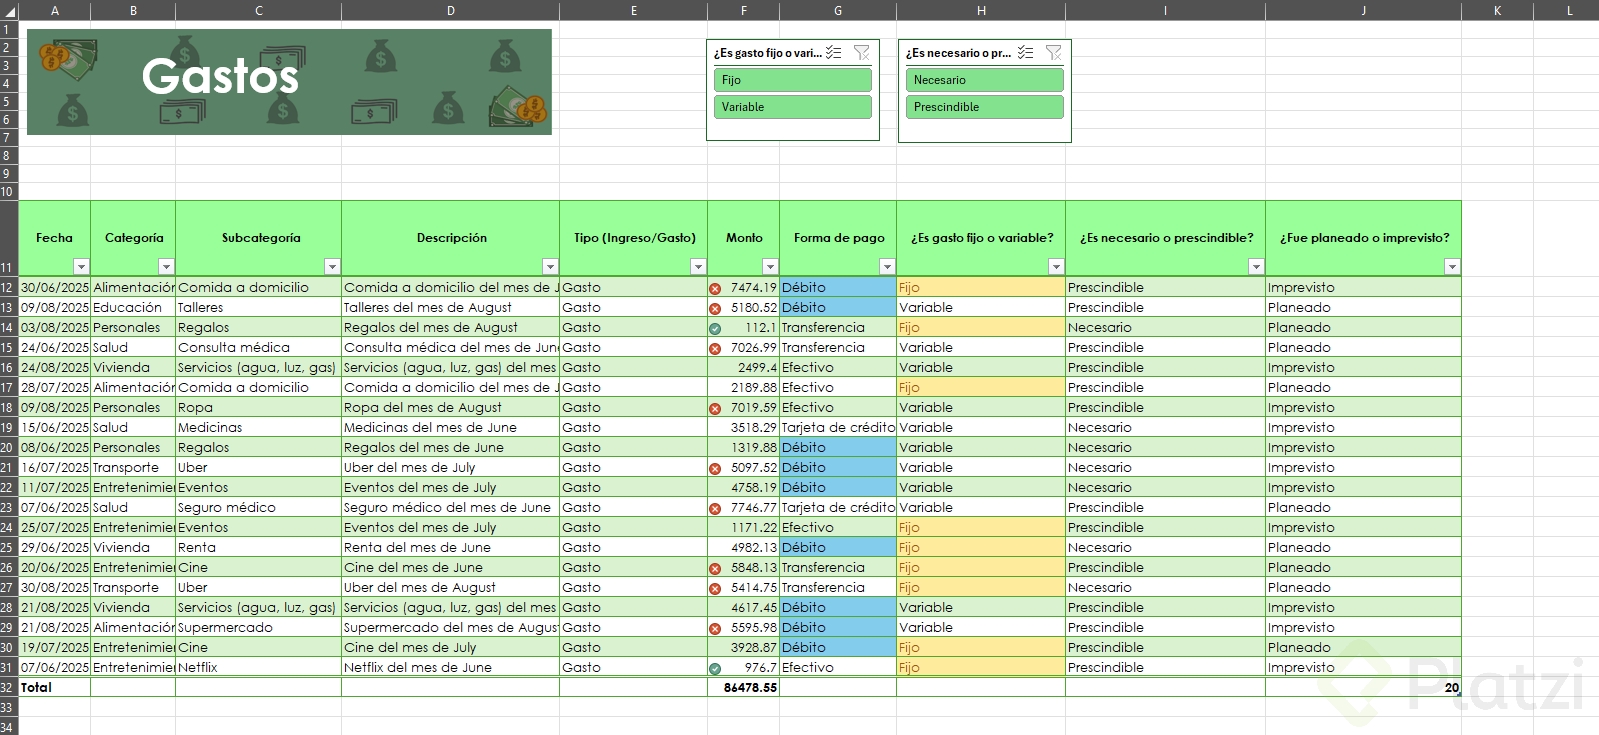Expand the '¿Es gasto fijo o variable?' column filter
This screenshot has width=1599, height=735.
point(1056,266)
